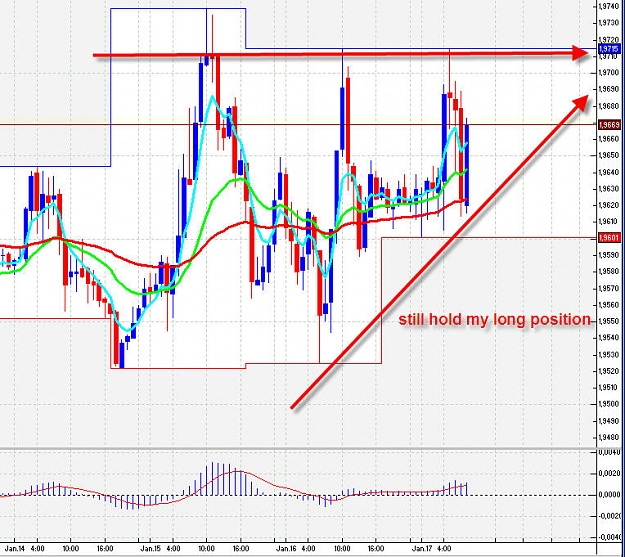Select the 1,9700 price axis label
This screenshot has height=557, width=625.
click(x=610, y=73)
